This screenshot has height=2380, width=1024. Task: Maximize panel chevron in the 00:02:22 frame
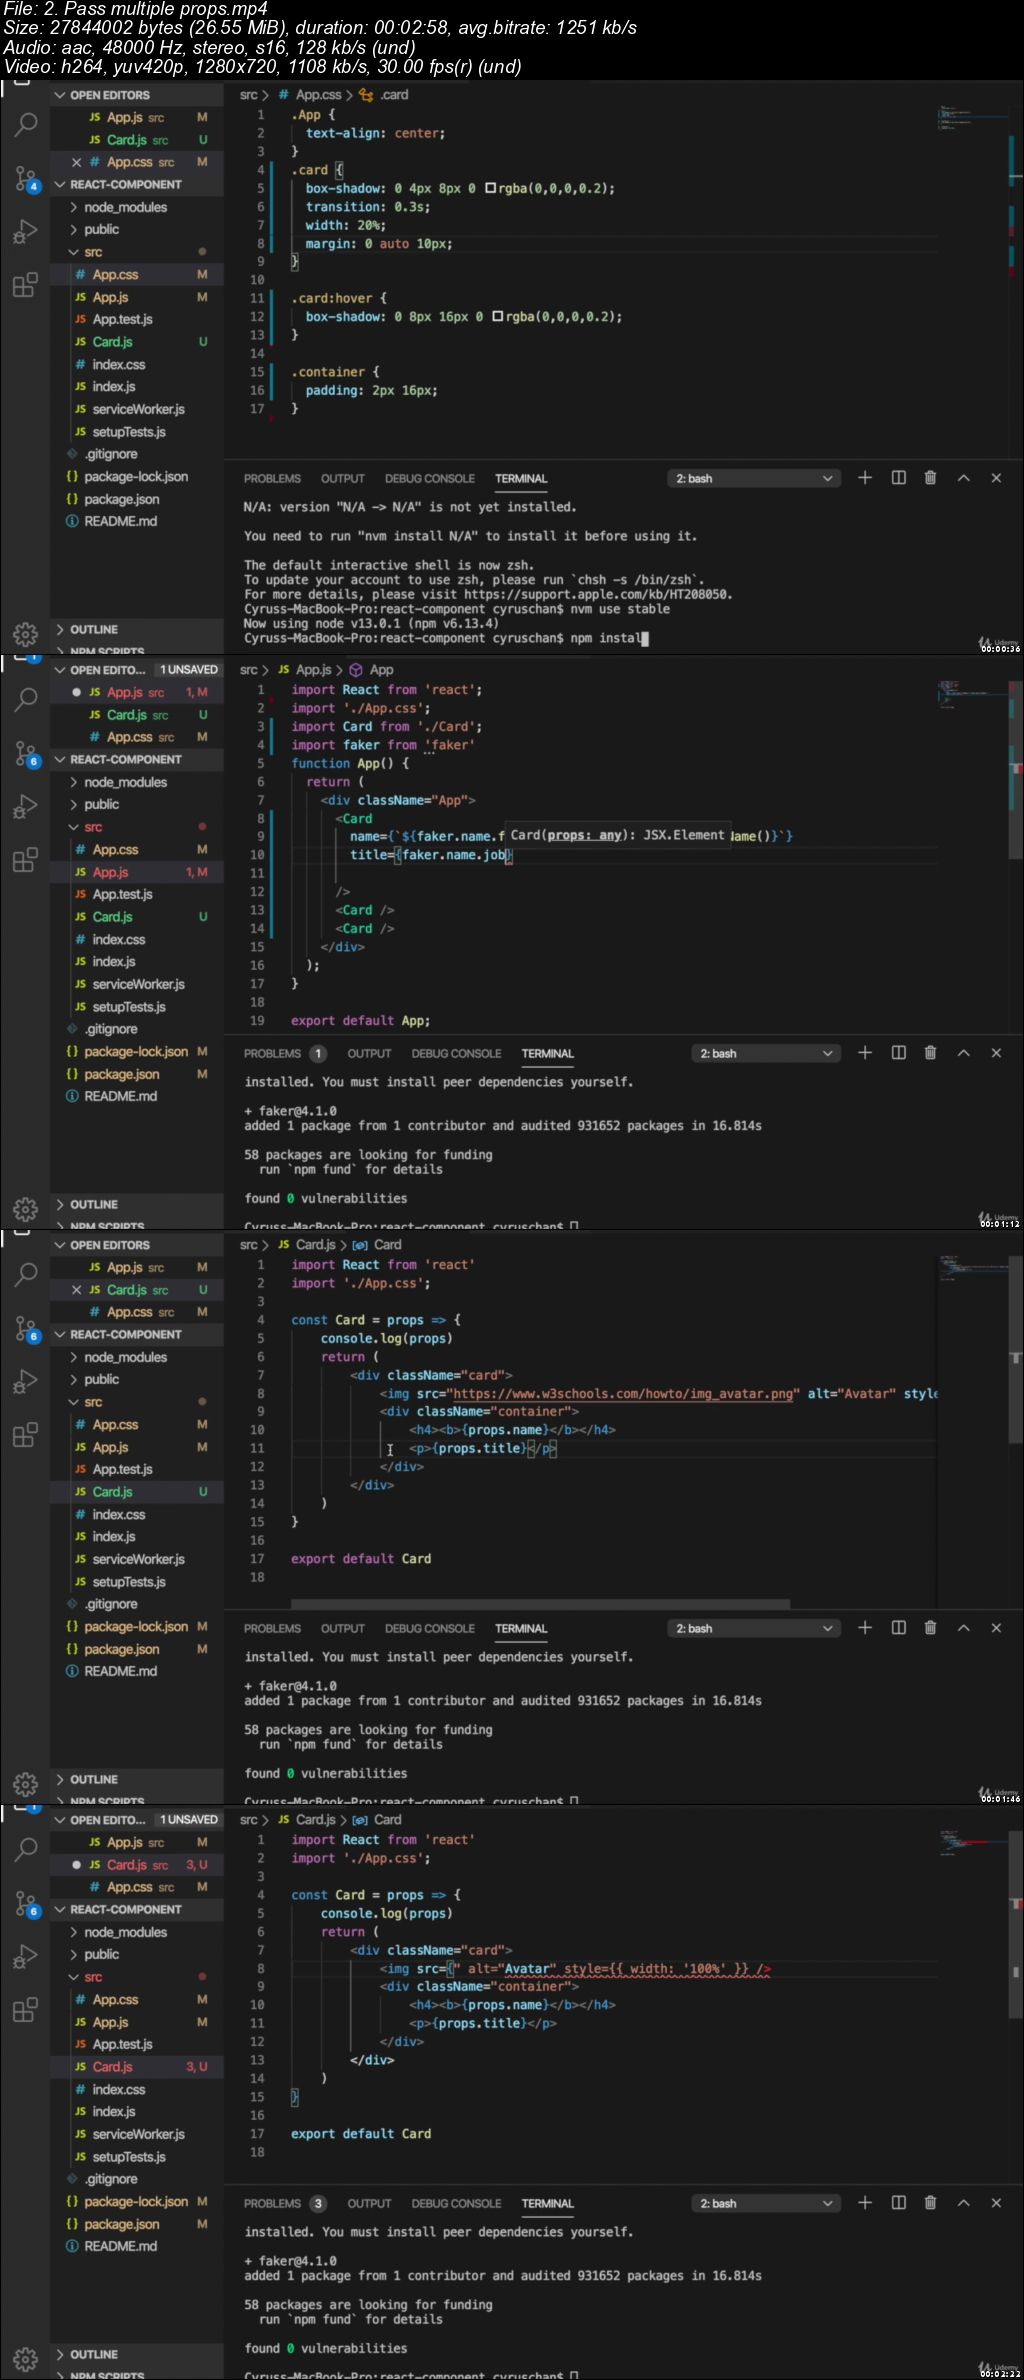click(x=963, y=2203)
